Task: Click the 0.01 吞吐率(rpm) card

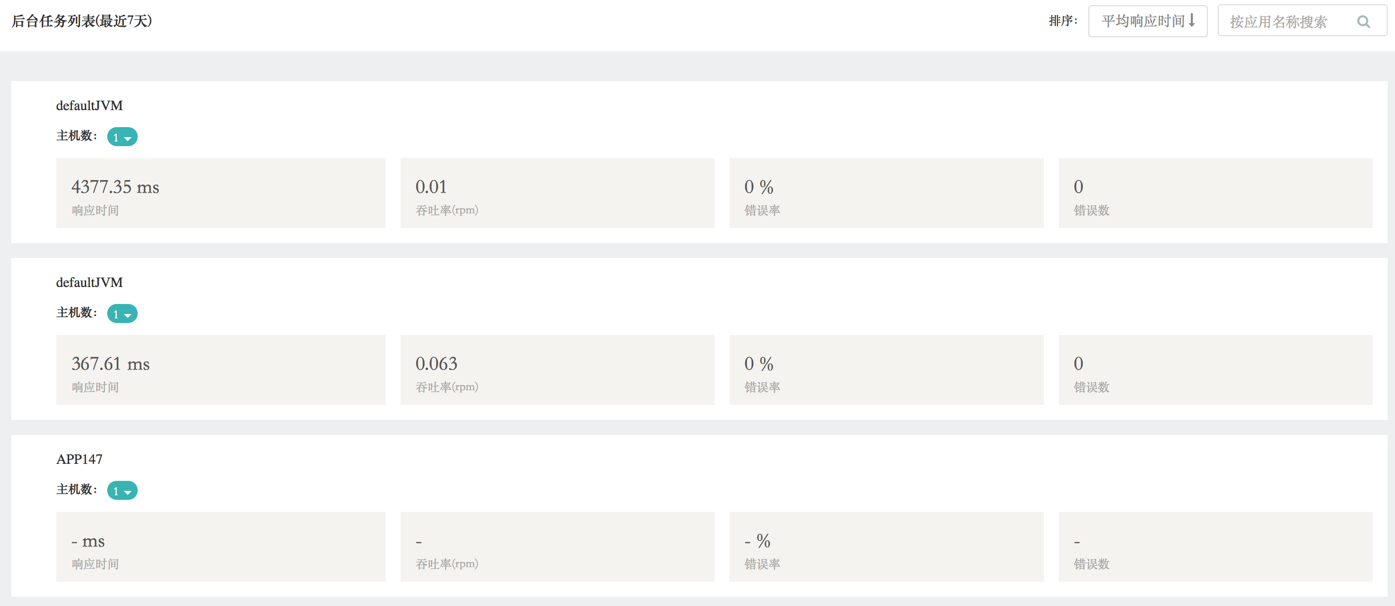Action: tap(557, 193)
